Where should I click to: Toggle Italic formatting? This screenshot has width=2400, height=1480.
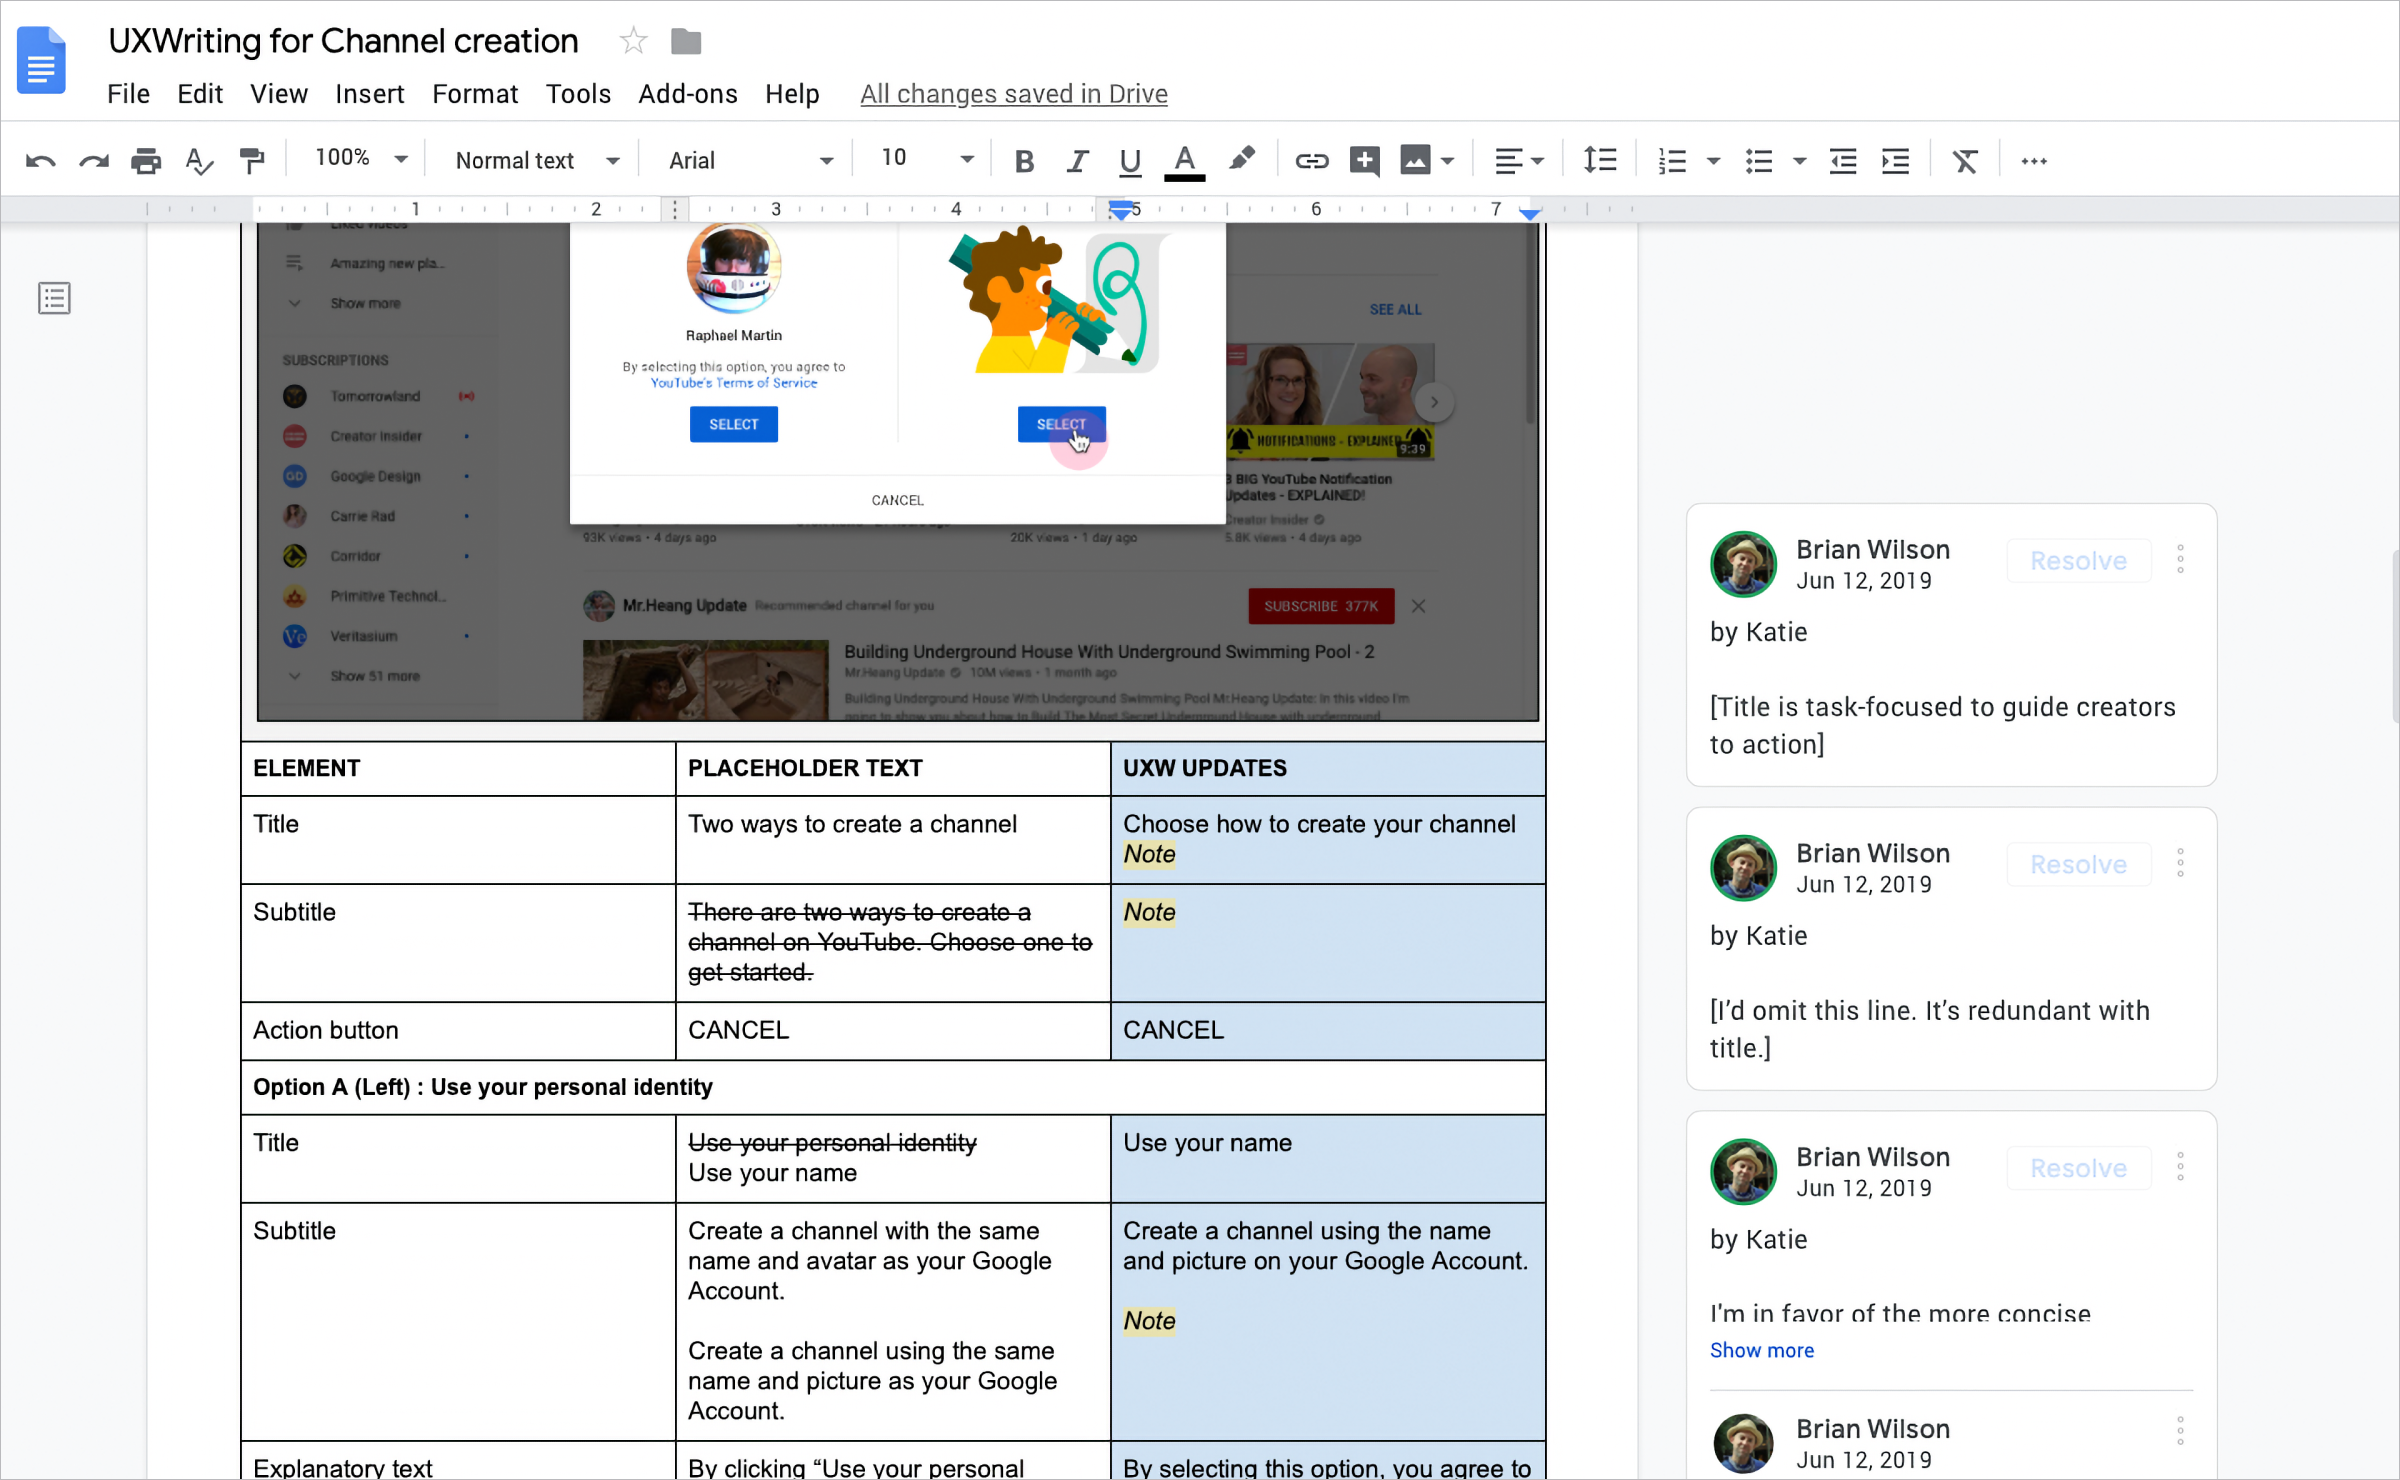click(x=1077, y=161)
